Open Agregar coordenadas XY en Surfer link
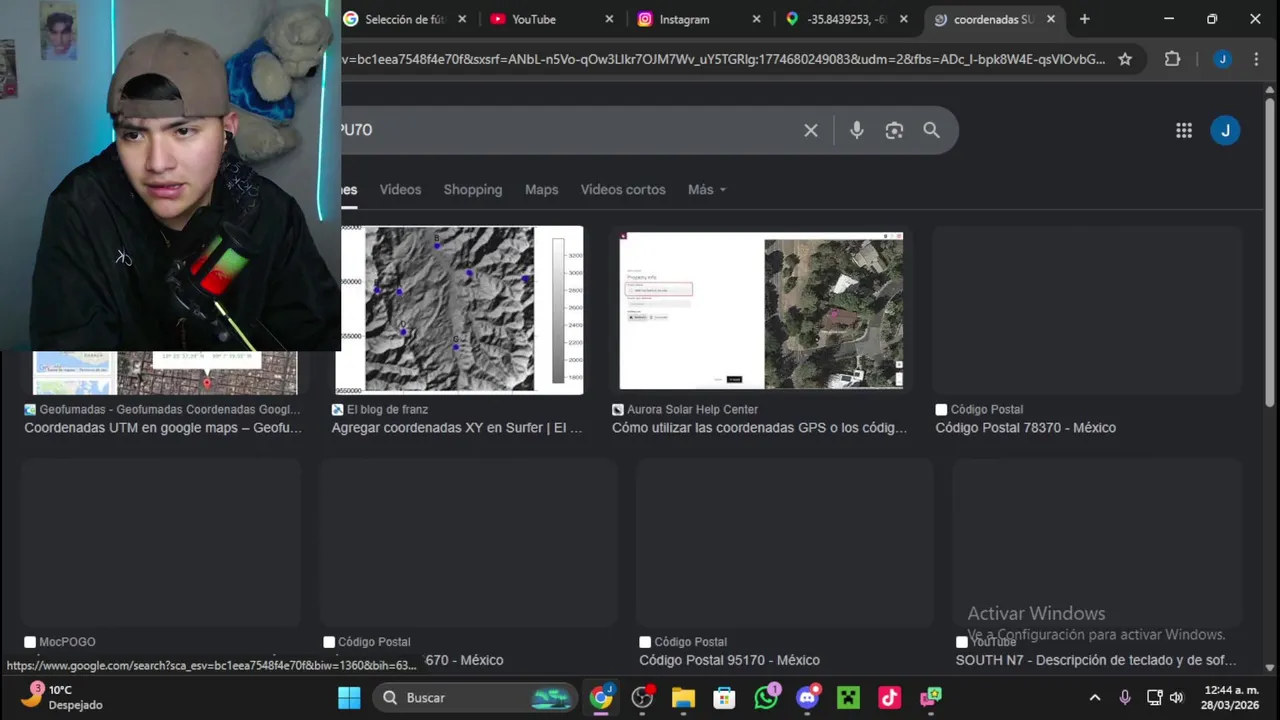This screenshot has height=720, width=1280. click(x=457, y=428)
